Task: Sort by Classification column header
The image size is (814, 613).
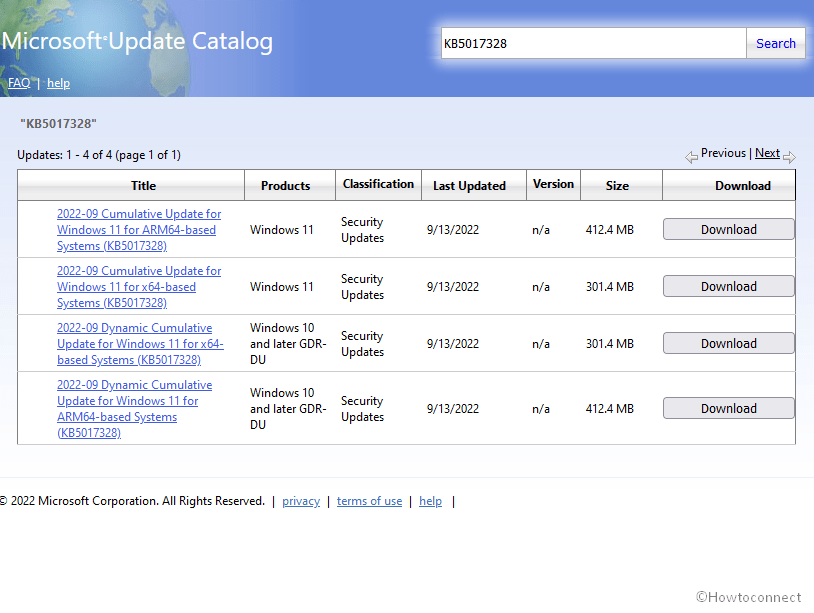Action: (378, 184)
